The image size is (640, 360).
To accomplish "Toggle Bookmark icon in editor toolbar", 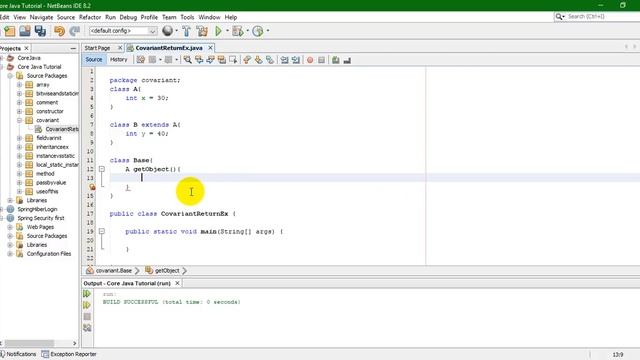I will 270,60.
